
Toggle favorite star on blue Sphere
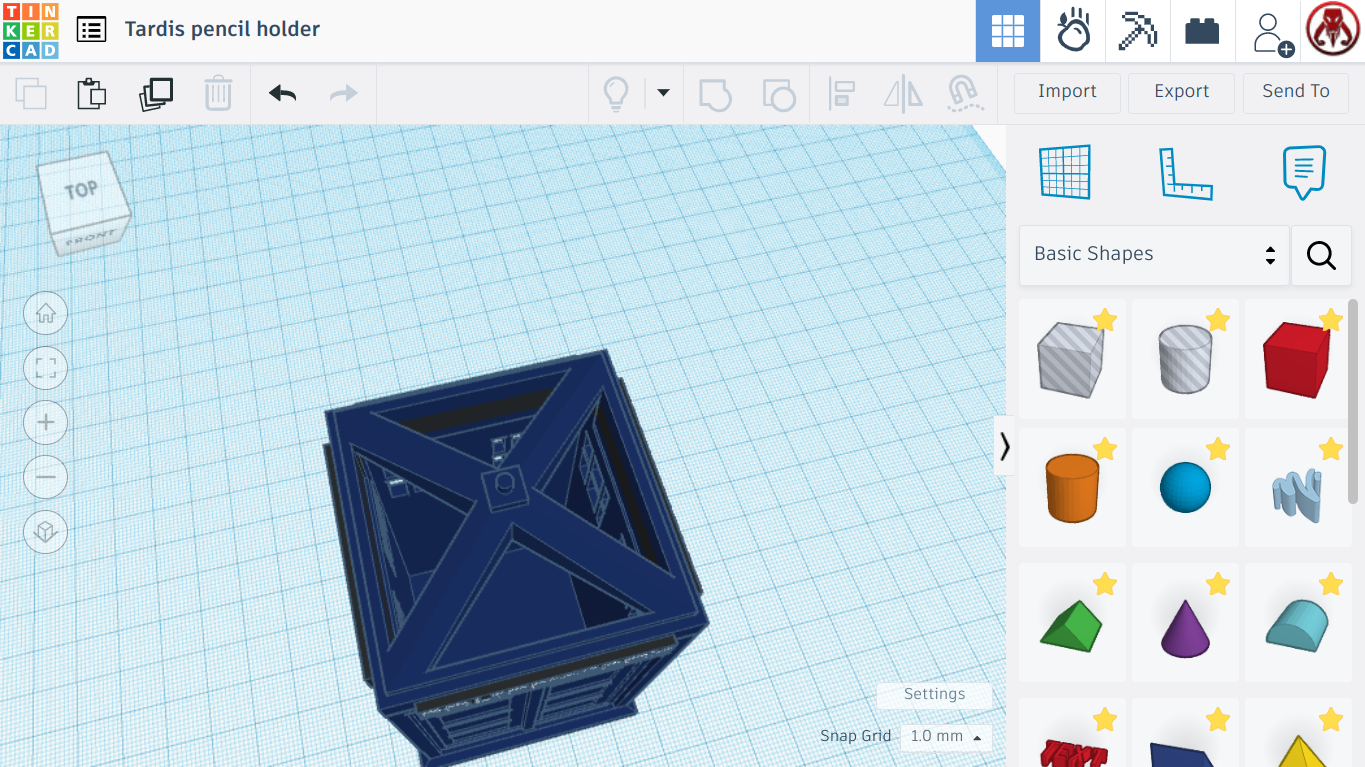click(1217, 449)
